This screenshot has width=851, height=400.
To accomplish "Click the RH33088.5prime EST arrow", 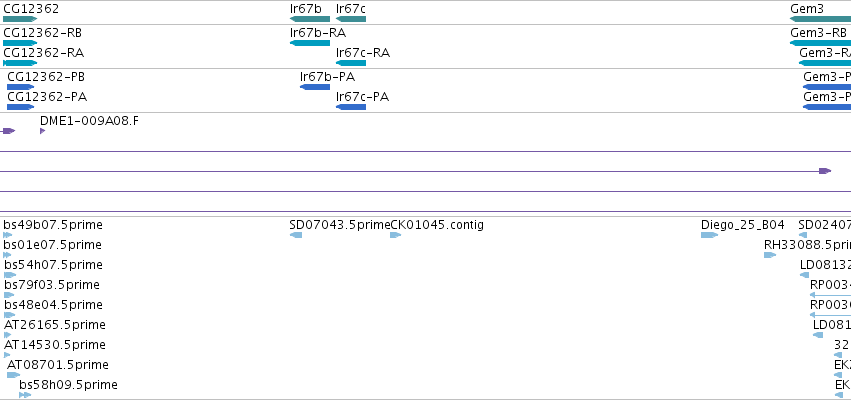I will [770, 255].
